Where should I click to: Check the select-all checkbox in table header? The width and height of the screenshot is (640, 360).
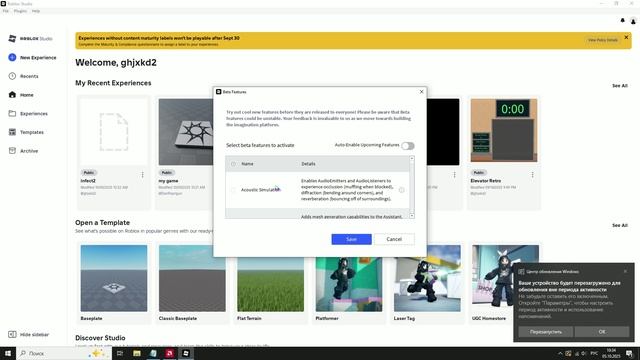tap(233, 164)
